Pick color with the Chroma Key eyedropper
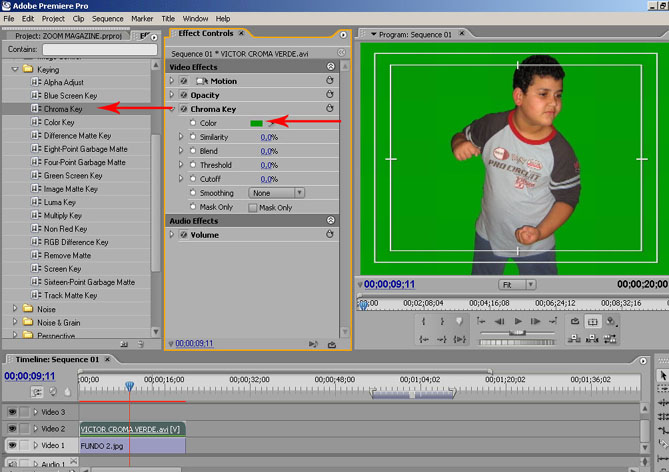 (x=271, y=123)
